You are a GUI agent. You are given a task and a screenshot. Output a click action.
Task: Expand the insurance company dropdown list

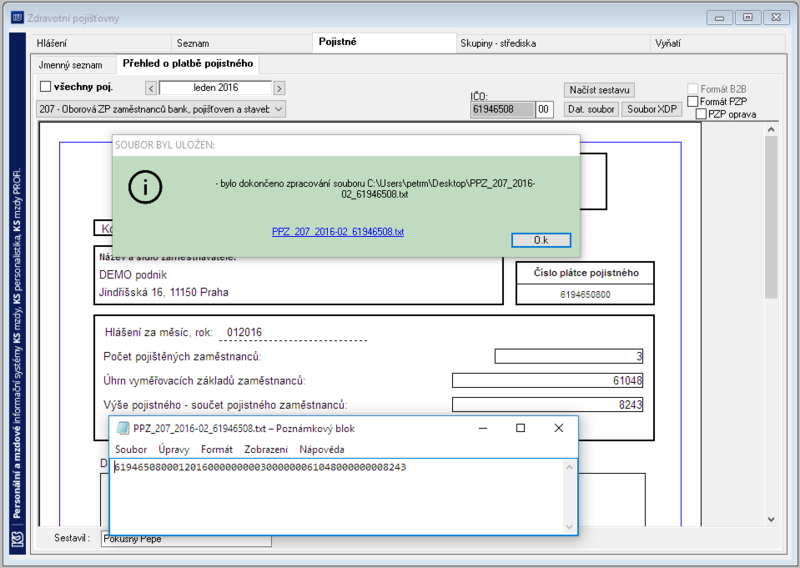tap(279, 109)
